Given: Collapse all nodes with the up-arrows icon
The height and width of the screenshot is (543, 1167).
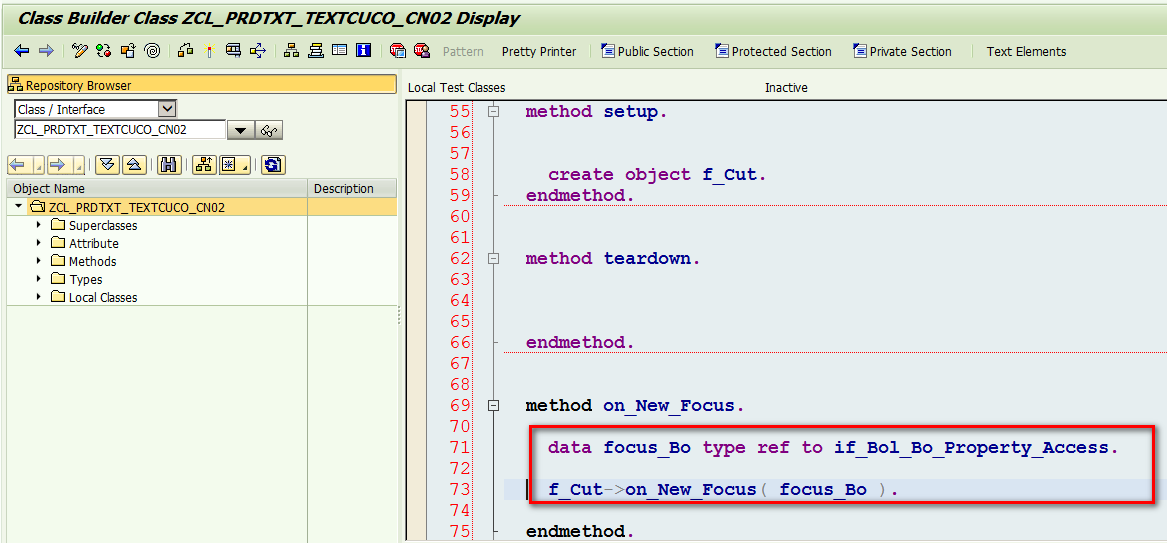Looking at the screenshot, I should pyautogui.click(x=132, y=164).
